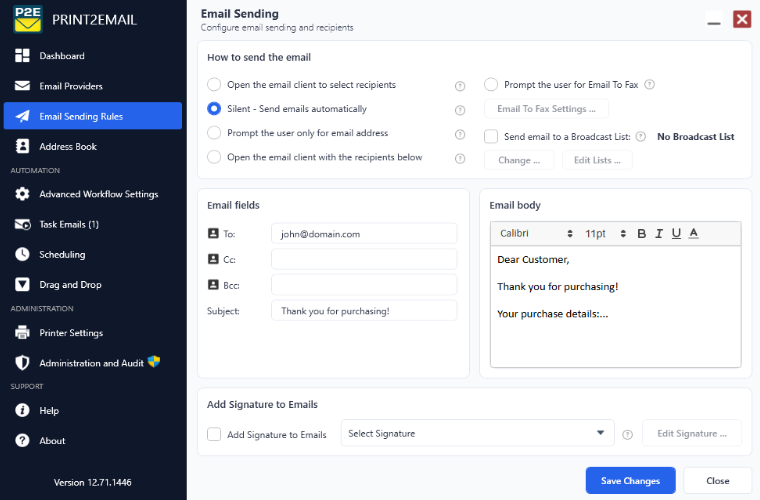Screen dimensions: 760x500
Task: Click the Drag and Drop arrow icon
Action: pyautogui.click(x=22, y=284)
